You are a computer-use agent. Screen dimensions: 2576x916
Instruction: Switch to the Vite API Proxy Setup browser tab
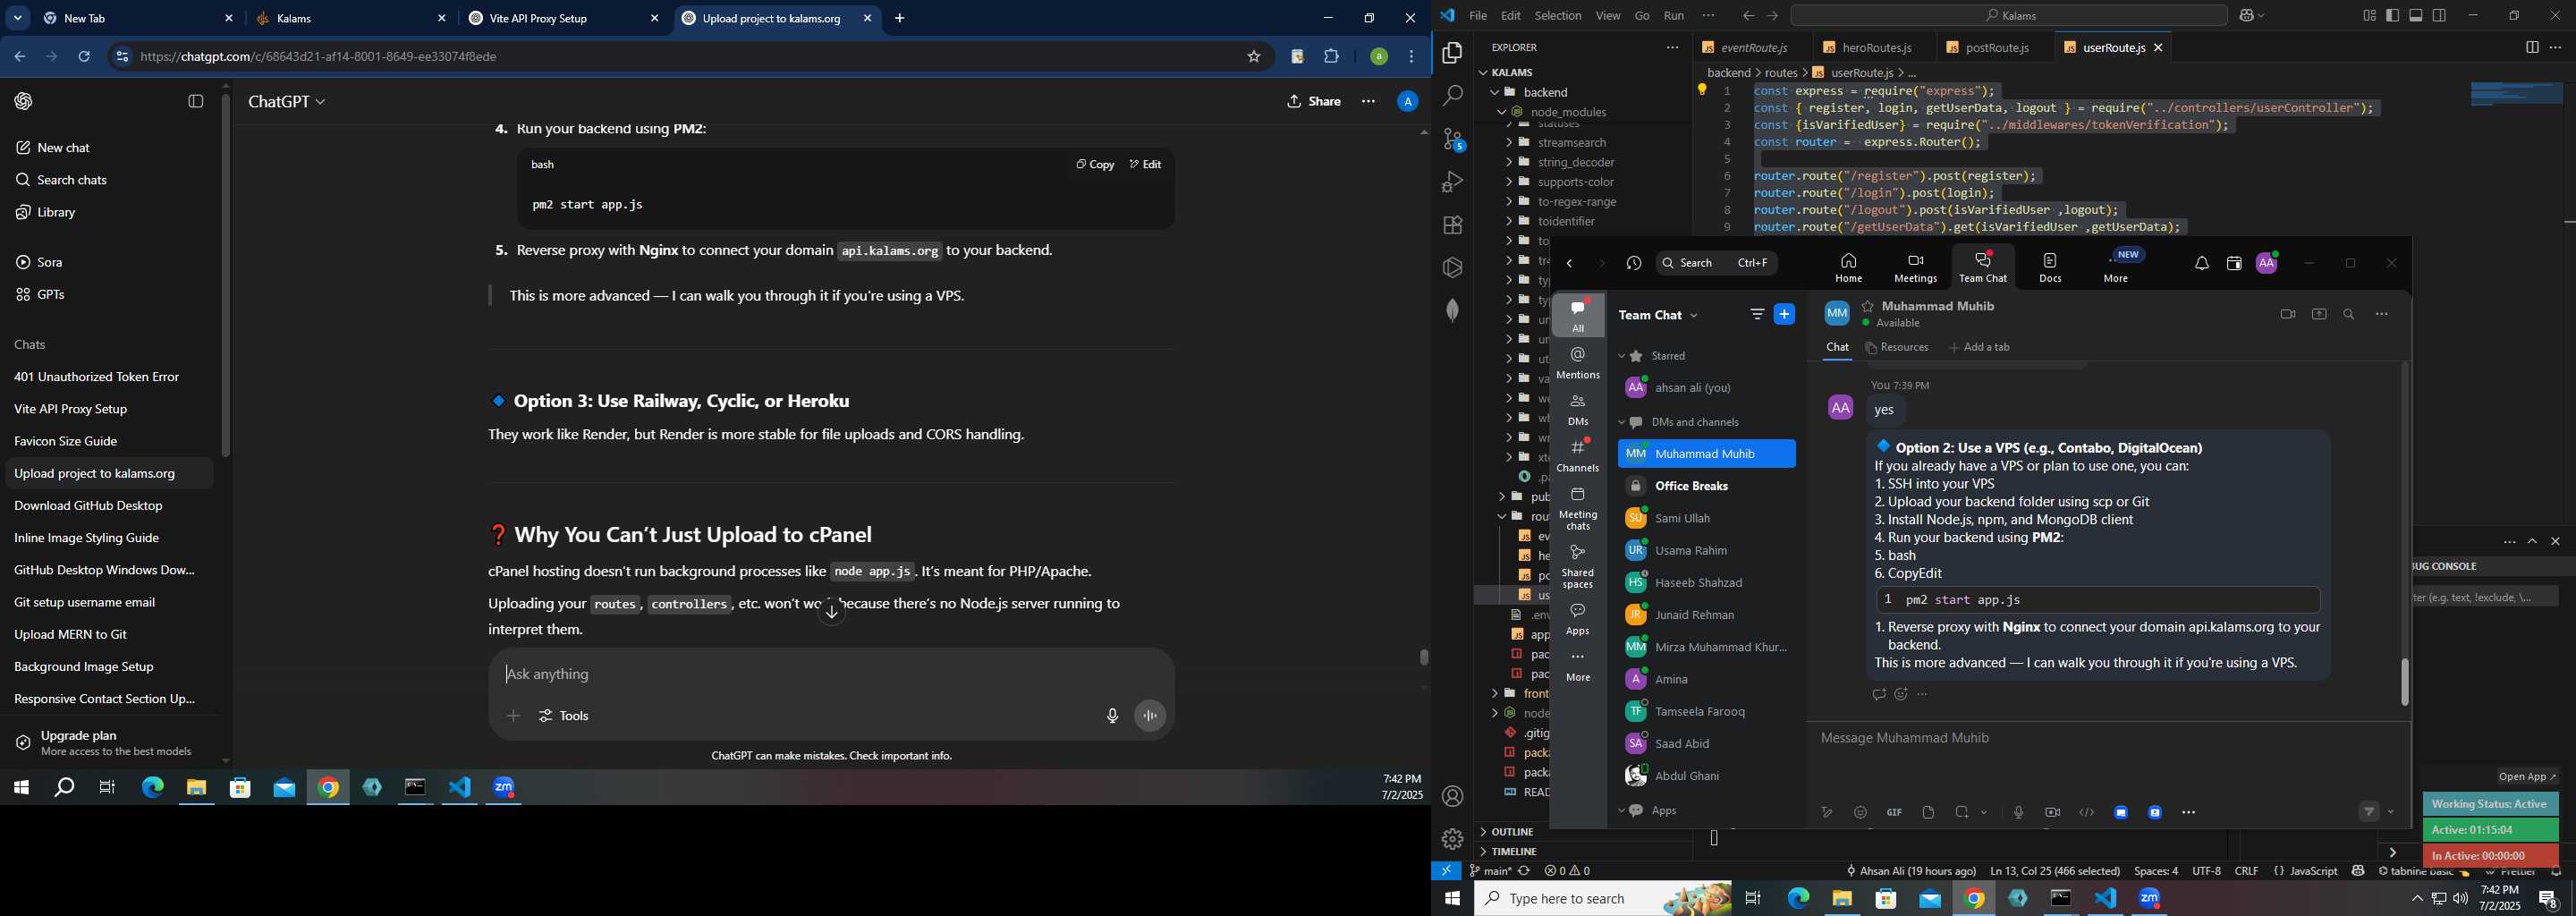click(x=563, y=19)
